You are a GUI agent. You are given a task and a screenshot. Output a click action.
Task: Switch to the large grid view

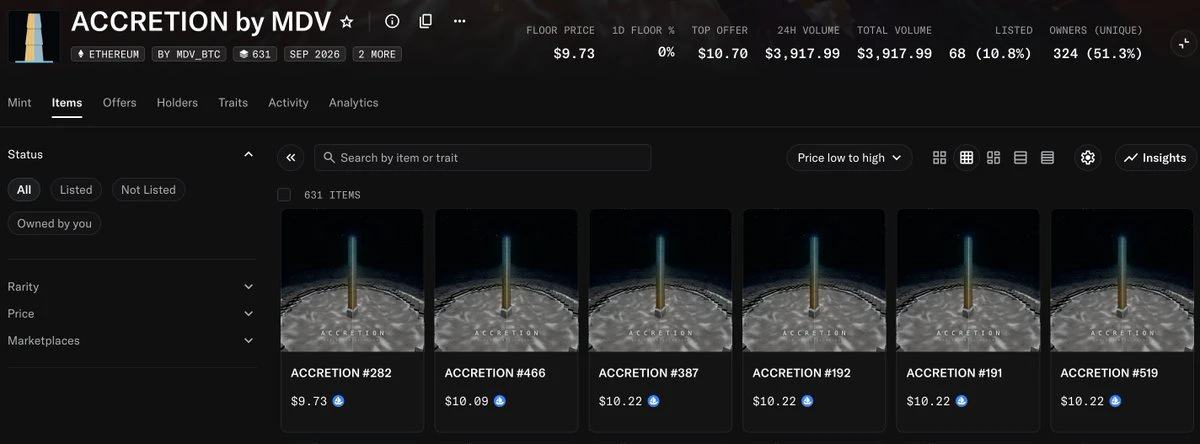coord(939,157)
